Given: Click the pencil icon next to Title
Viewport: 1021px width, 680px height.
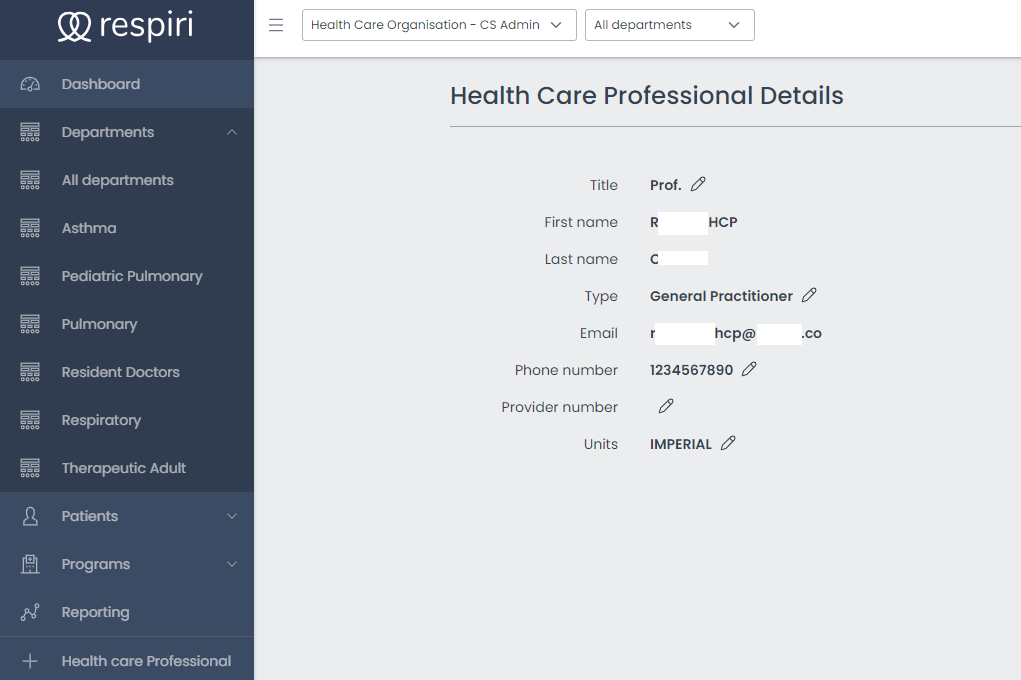Looking at the screenshot, I should 698,184.
